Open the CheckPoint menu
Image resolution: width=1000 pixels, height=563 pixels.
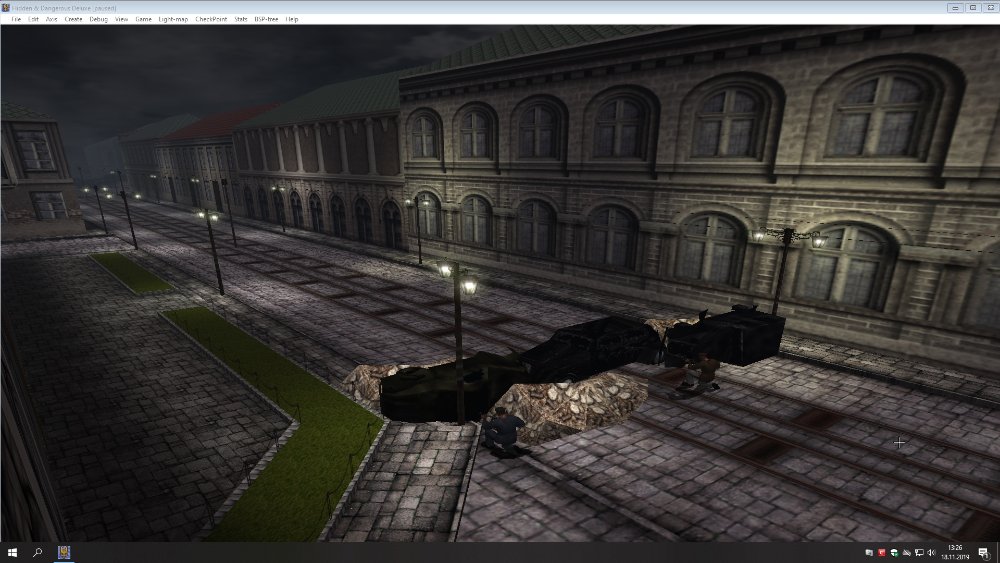[211, 19]
